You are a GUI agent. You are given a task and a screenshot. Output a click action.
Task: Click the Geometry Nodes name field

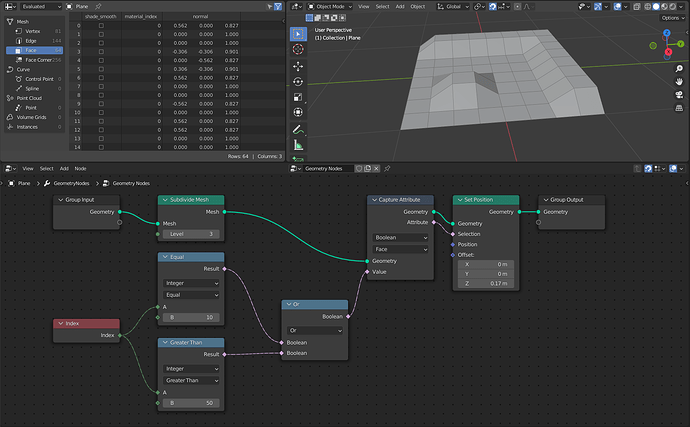pyautogui.click(x=328, y=169)
